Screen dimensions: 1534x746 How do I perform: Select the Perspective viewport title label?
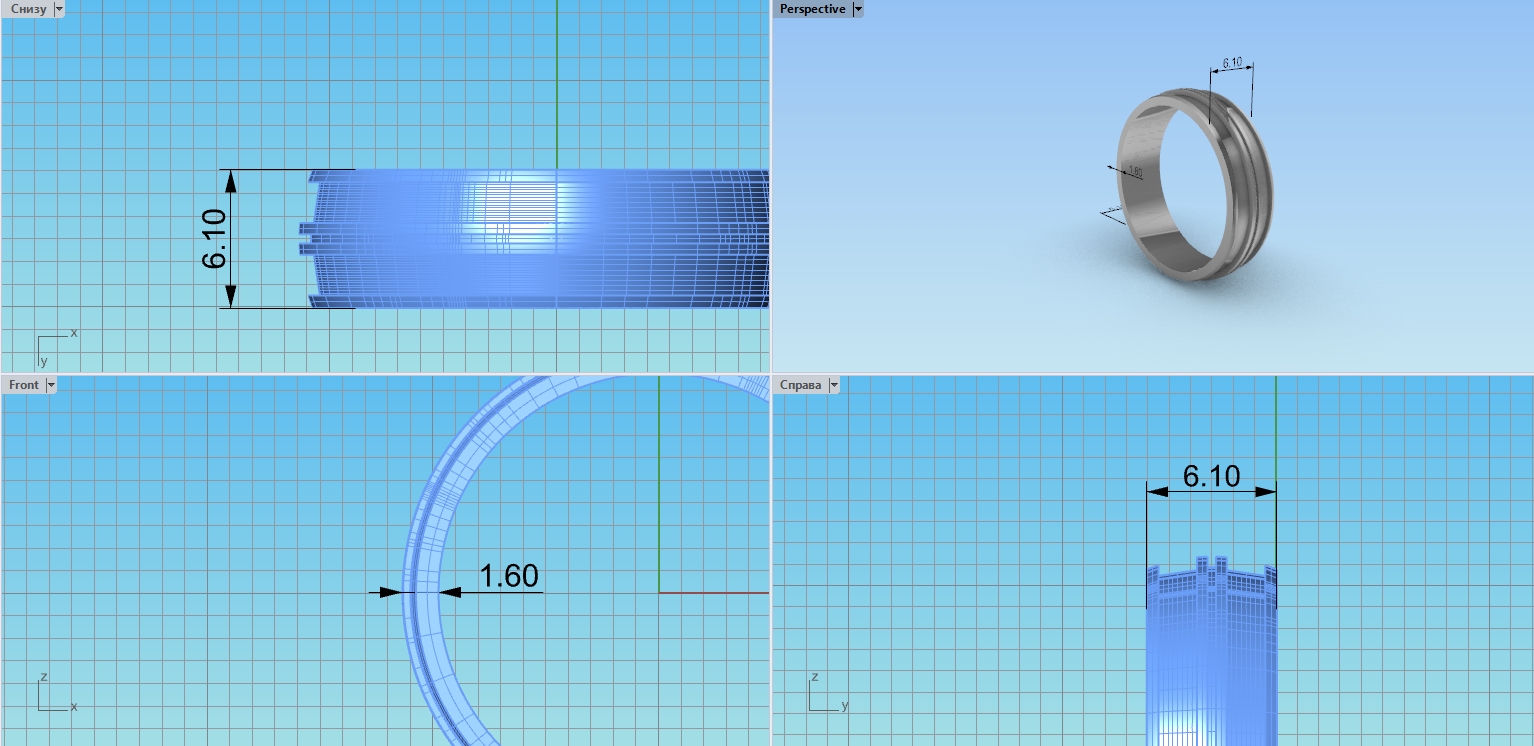tap(812, 9)
